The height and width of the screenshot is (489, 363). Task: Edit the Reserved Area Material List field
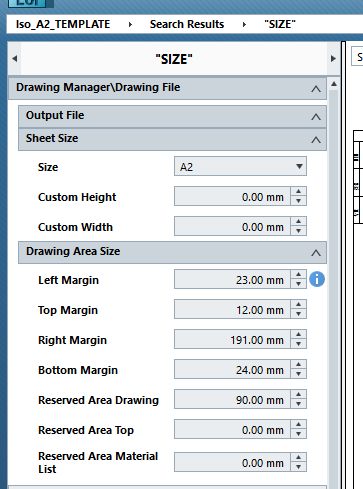232,462
